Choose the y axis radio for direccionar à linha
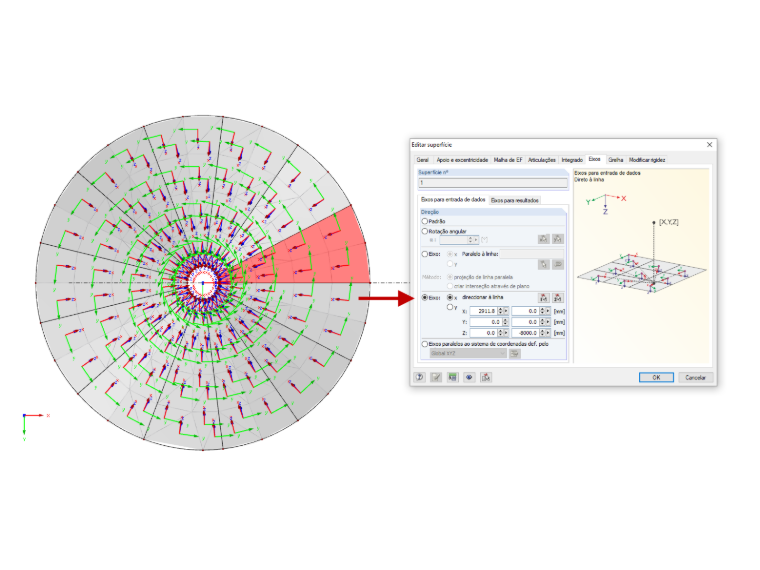The image size is (760, 570). pyautogui.click(x=450, y=307)
